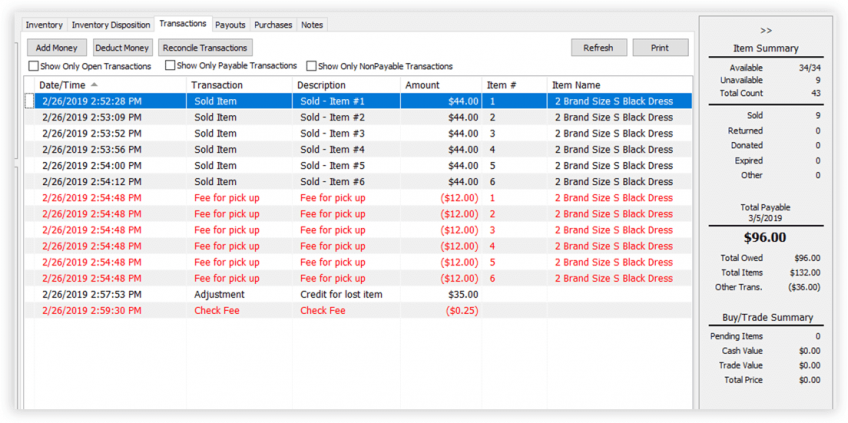Open the Inventory Disposition tab
The image size is (848, 423).
(x=111, y=25)
